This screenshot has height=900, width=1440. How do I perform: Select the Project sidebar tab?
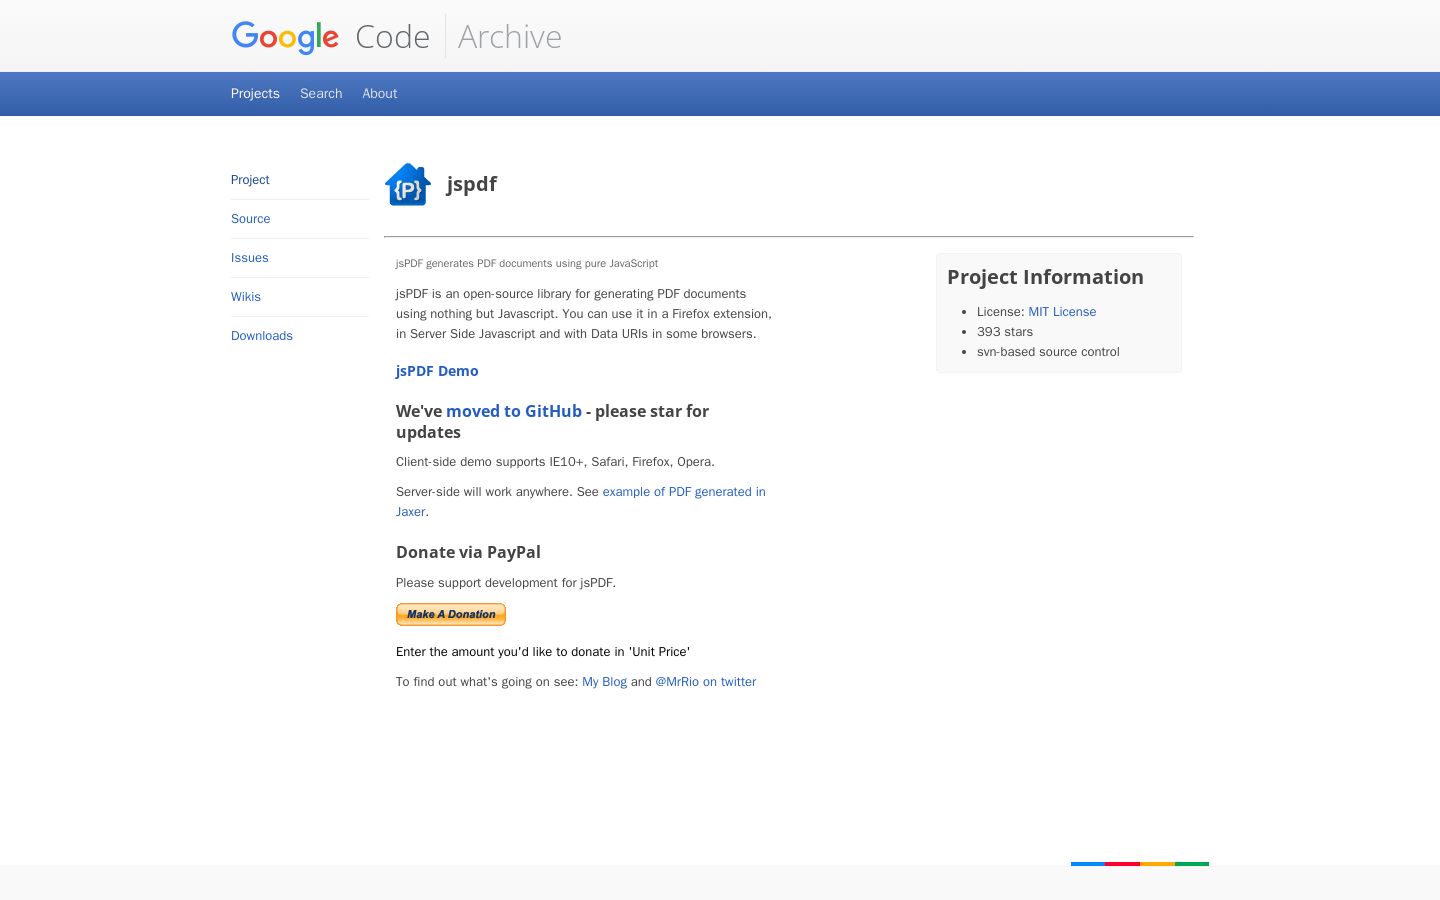[x=250, y=180]
